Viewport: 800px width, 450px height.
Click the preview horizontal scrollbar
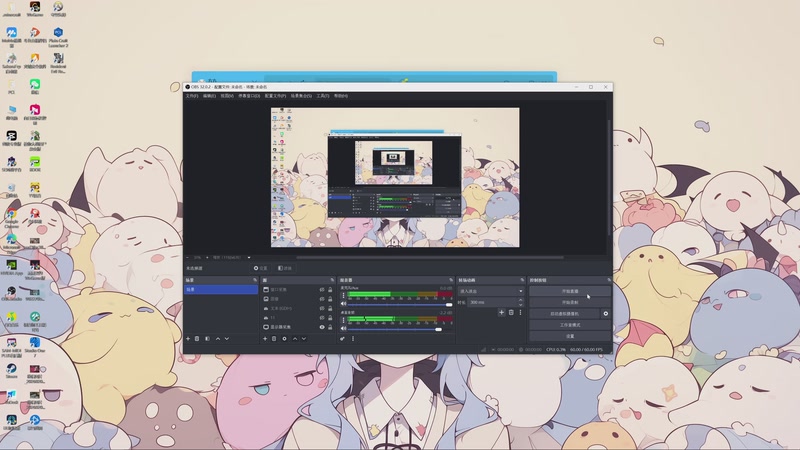(430, 258)
